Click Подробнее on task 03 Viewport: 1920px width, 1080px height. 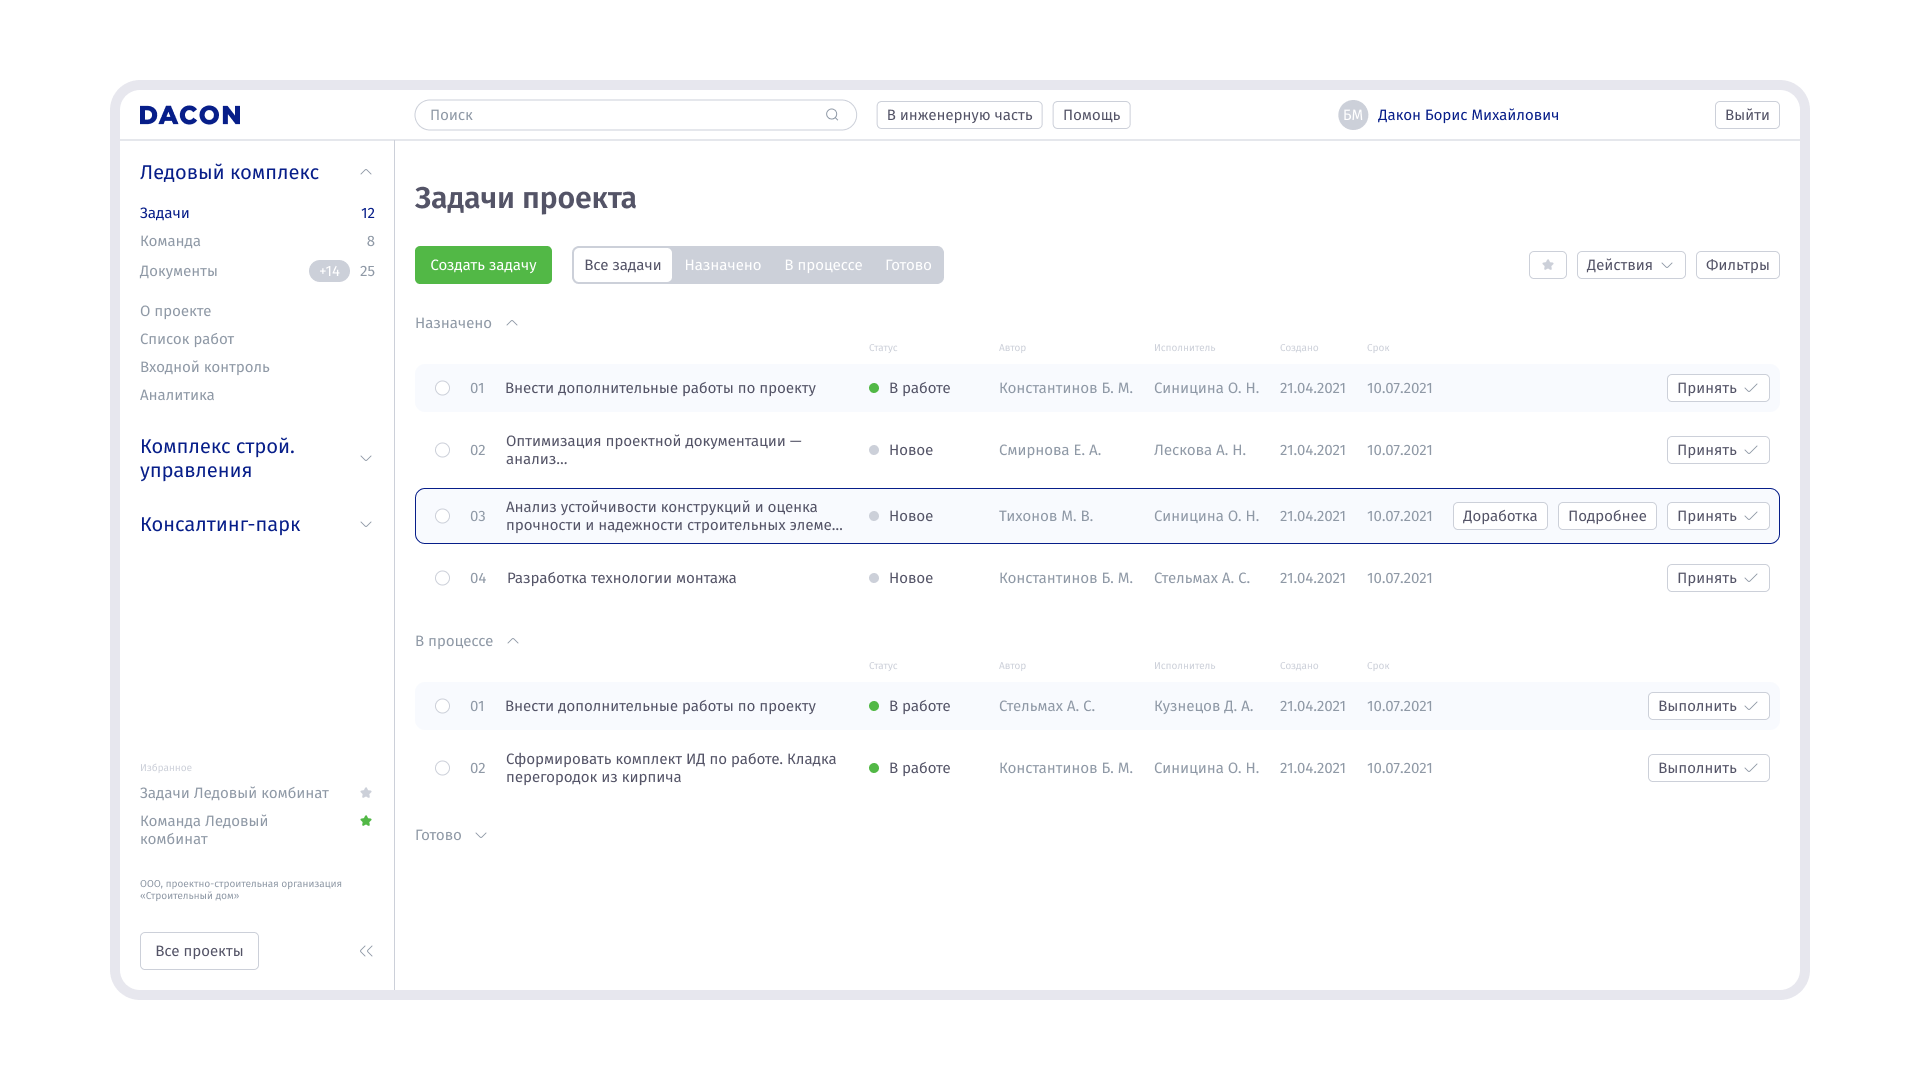tap(1606, 516)
